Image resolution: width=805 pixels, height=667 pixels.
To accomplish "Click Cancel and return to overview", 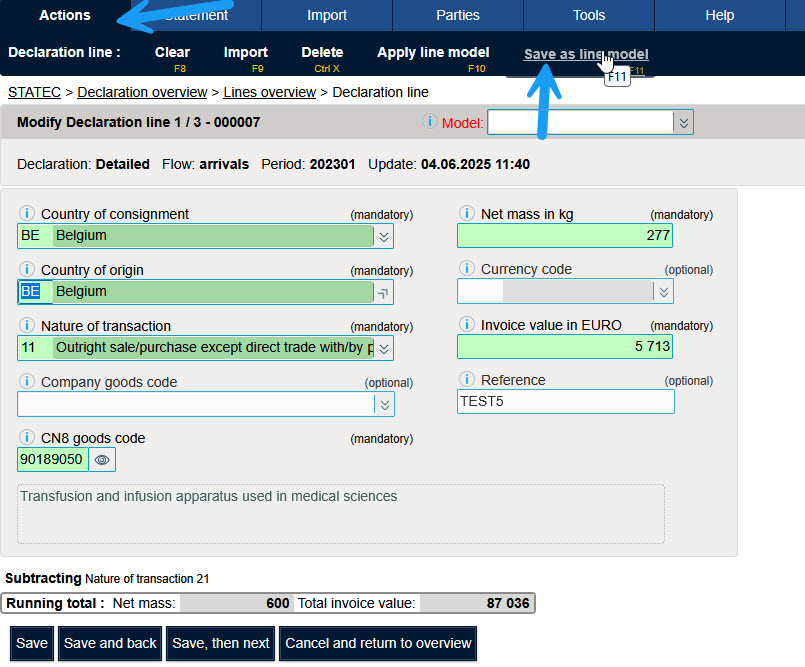I will [x=378, y=643].
